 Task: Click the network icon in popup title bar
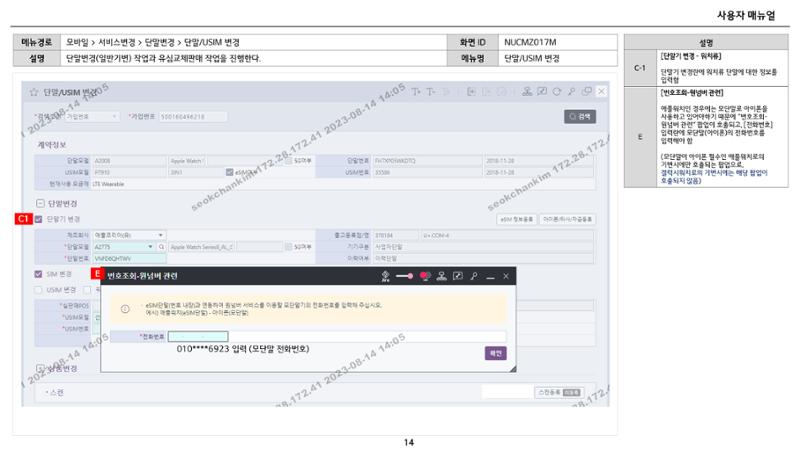[386, 276]
